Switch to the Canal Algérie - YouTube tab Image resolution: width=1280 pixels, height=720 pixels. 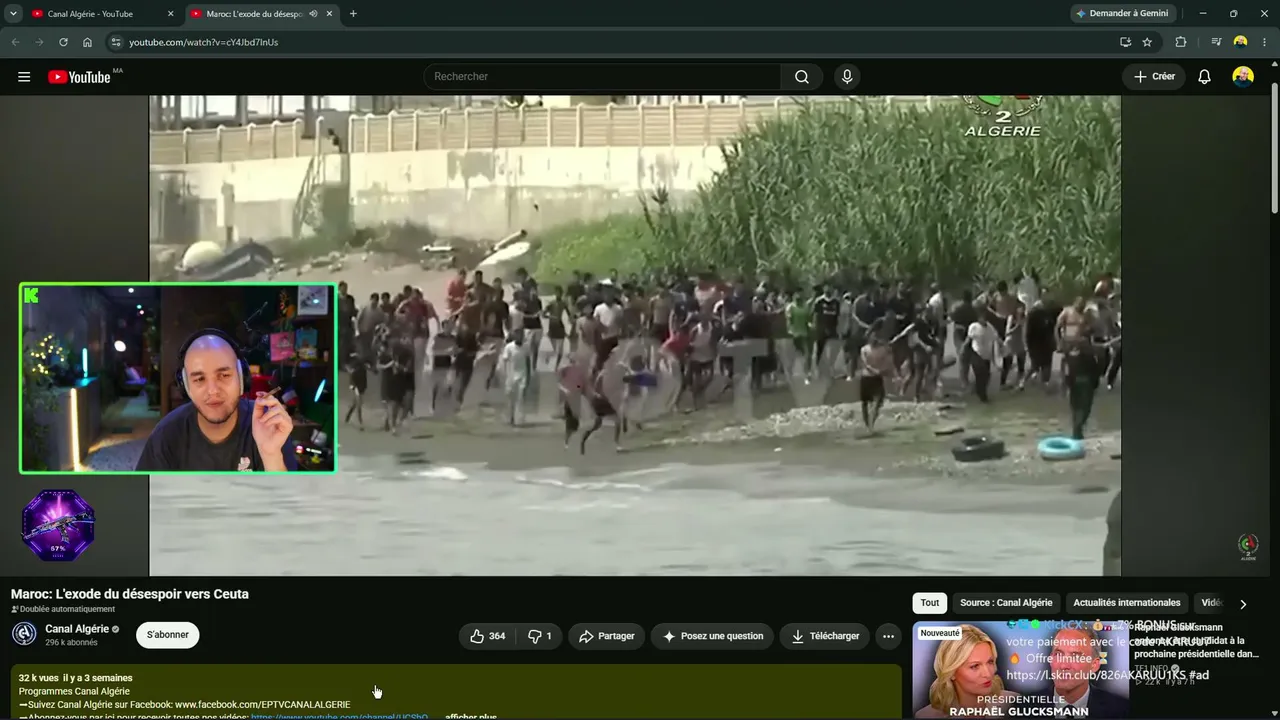coord(102,14)
